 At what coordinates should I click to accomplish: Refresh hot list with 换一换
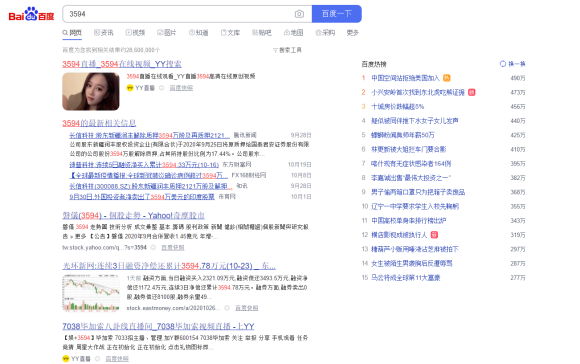pos(513,64)
